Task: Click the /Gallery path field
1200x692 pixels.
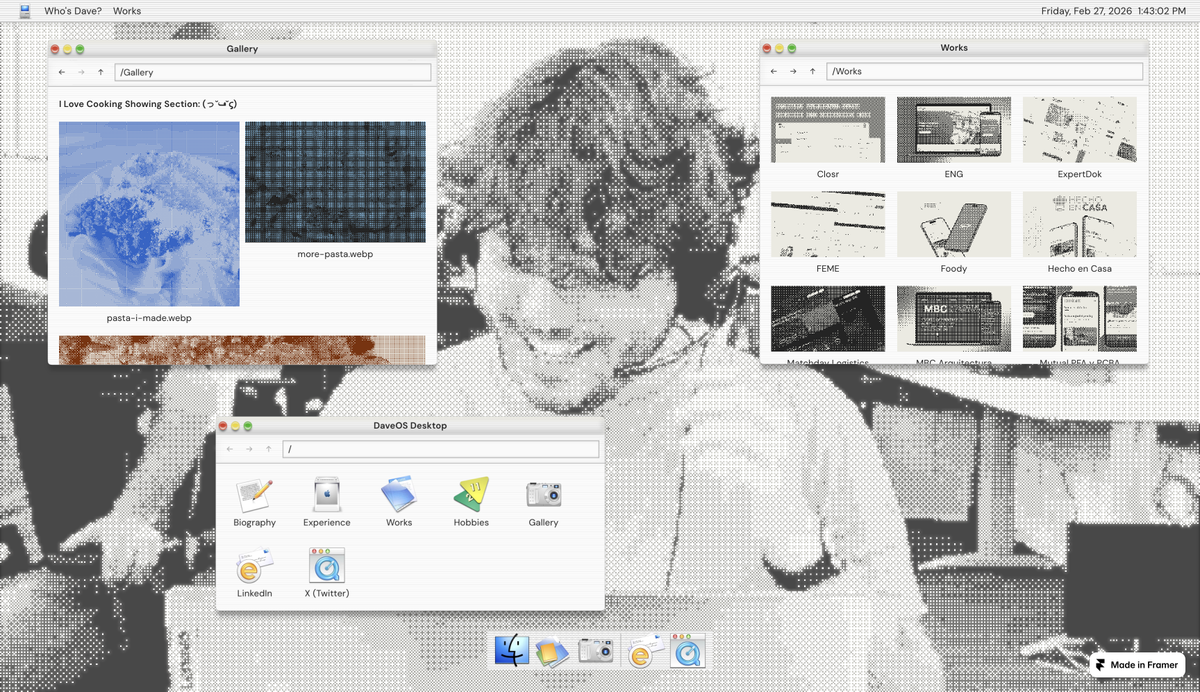Action: 273,72
